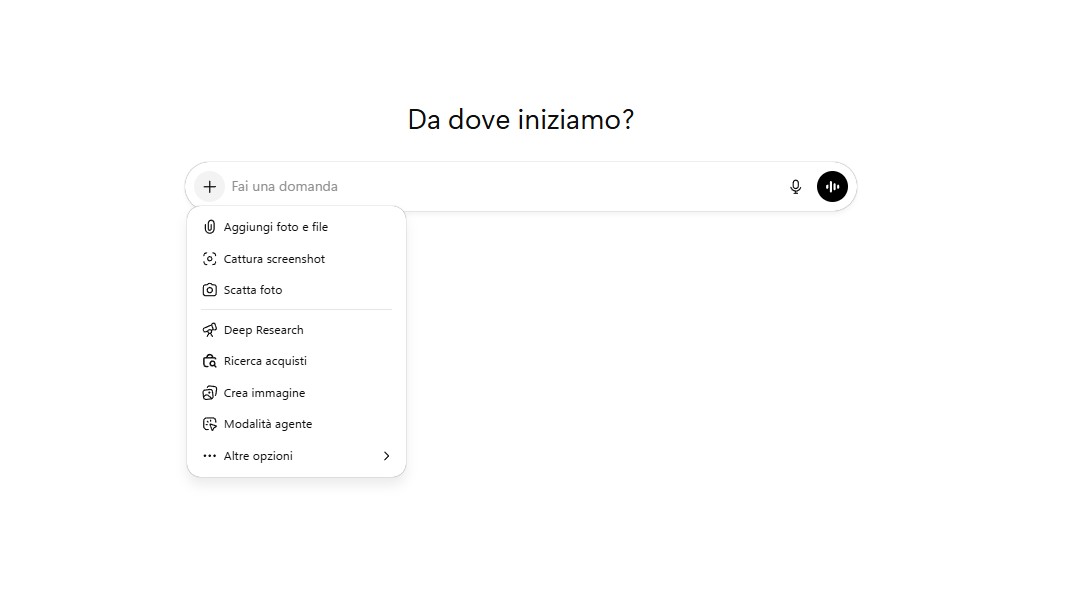Choose Cattura screenshot from the menu
The image size is (1076, 599).
[274, 258]
